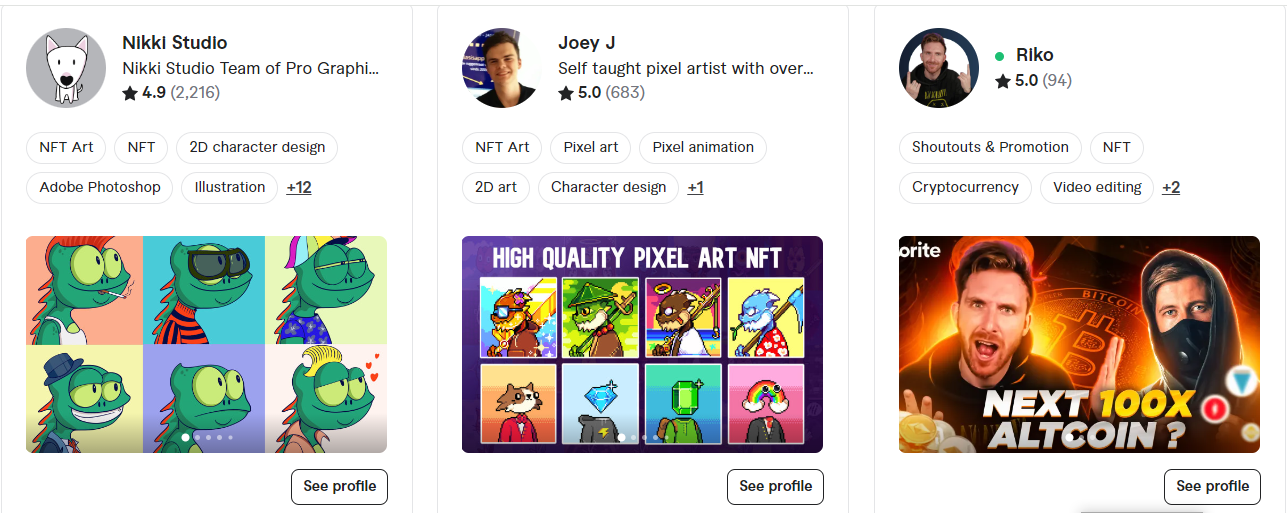This screenshot has width=1287, height=513.
Task: Expand Nikki Studio's +12 more skills
Action: click(299, 187)
